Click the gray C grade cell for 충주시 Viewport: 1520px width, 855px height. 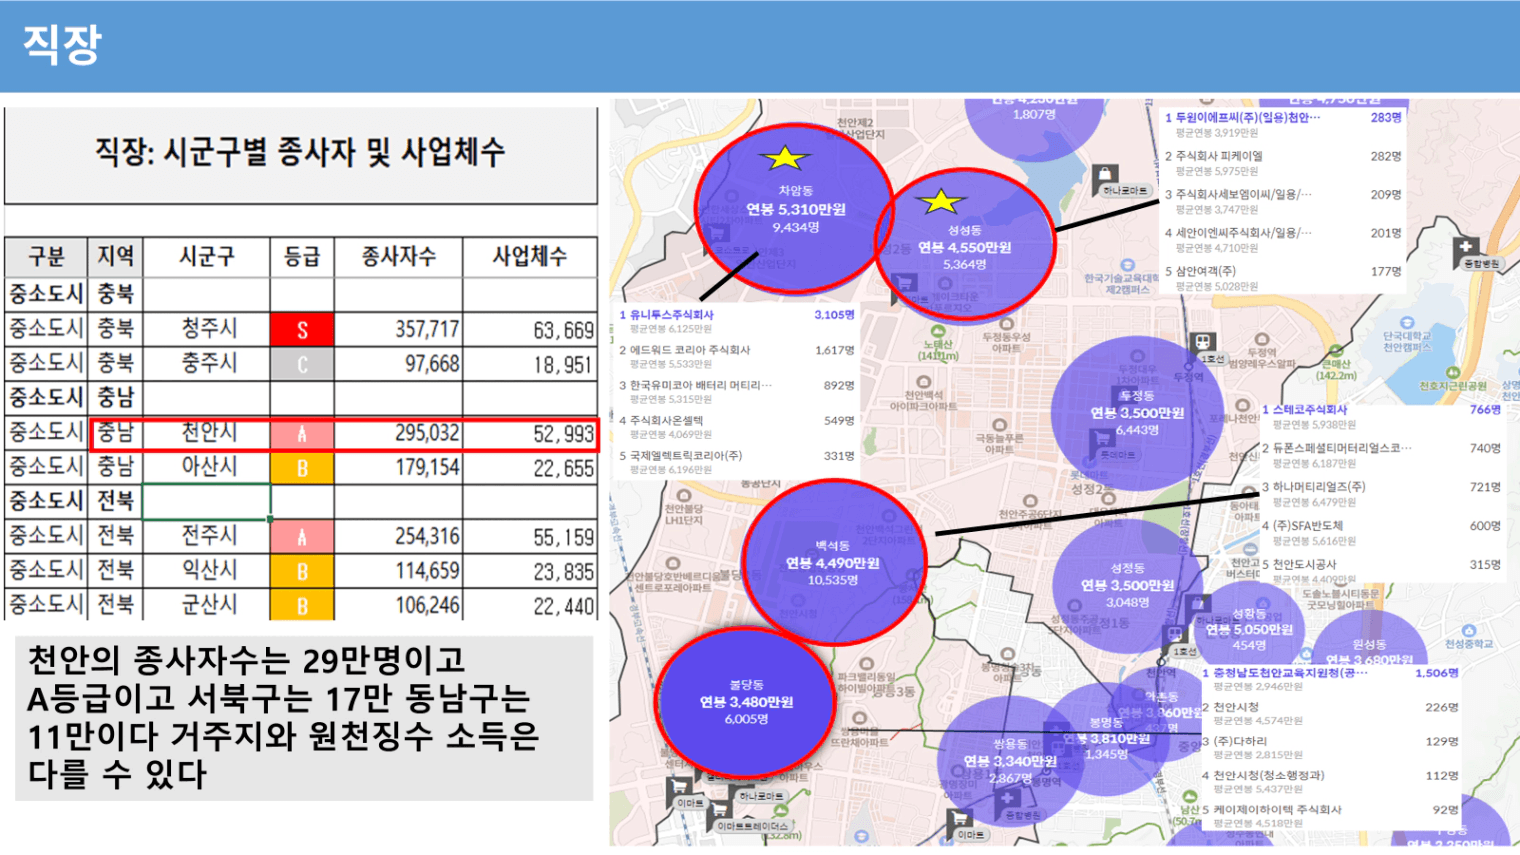pyautogui.click(x=302, y=363)
